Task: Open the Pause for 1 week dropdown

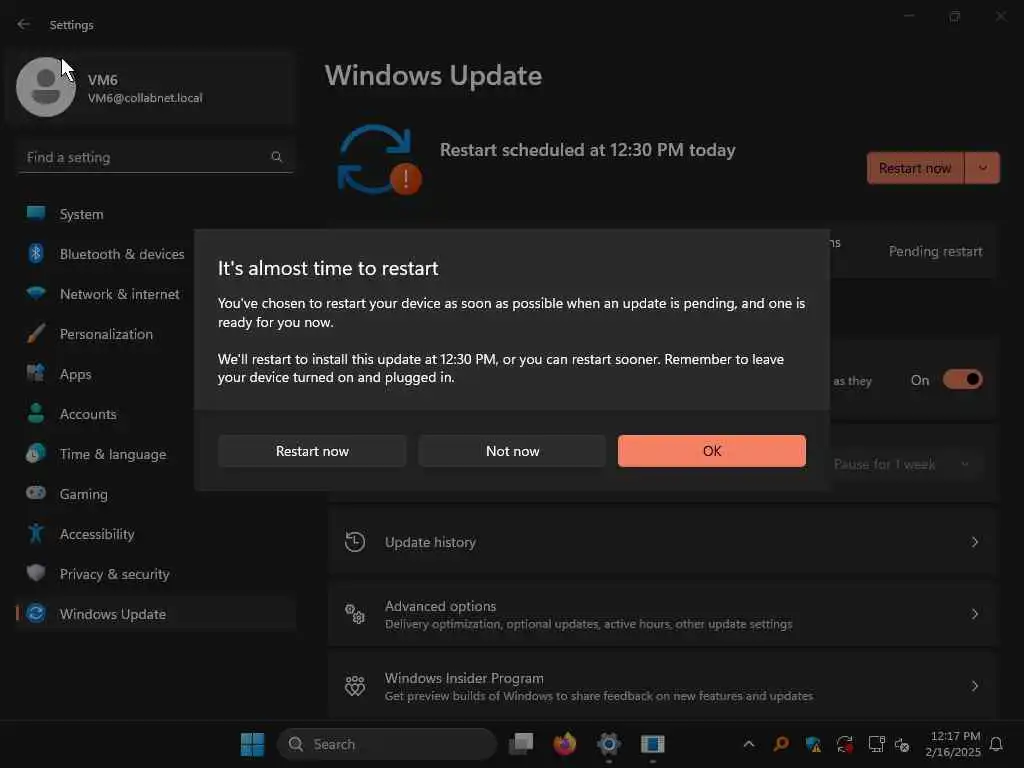Action: [902, 464]
